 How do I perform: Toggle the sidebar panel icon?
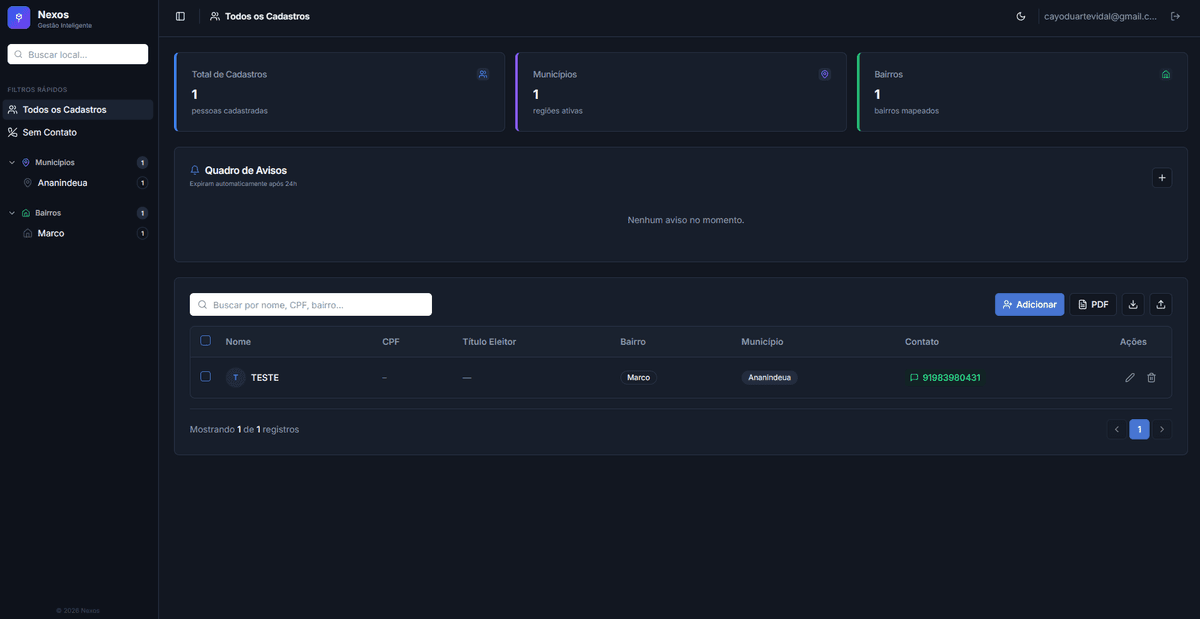pyautogui.click(x=180, y=16)
